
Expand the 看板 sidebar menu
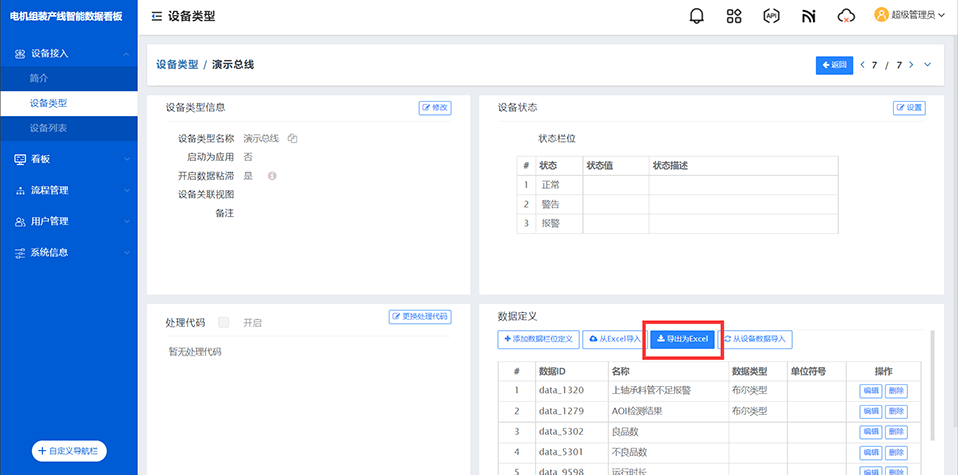68,159
